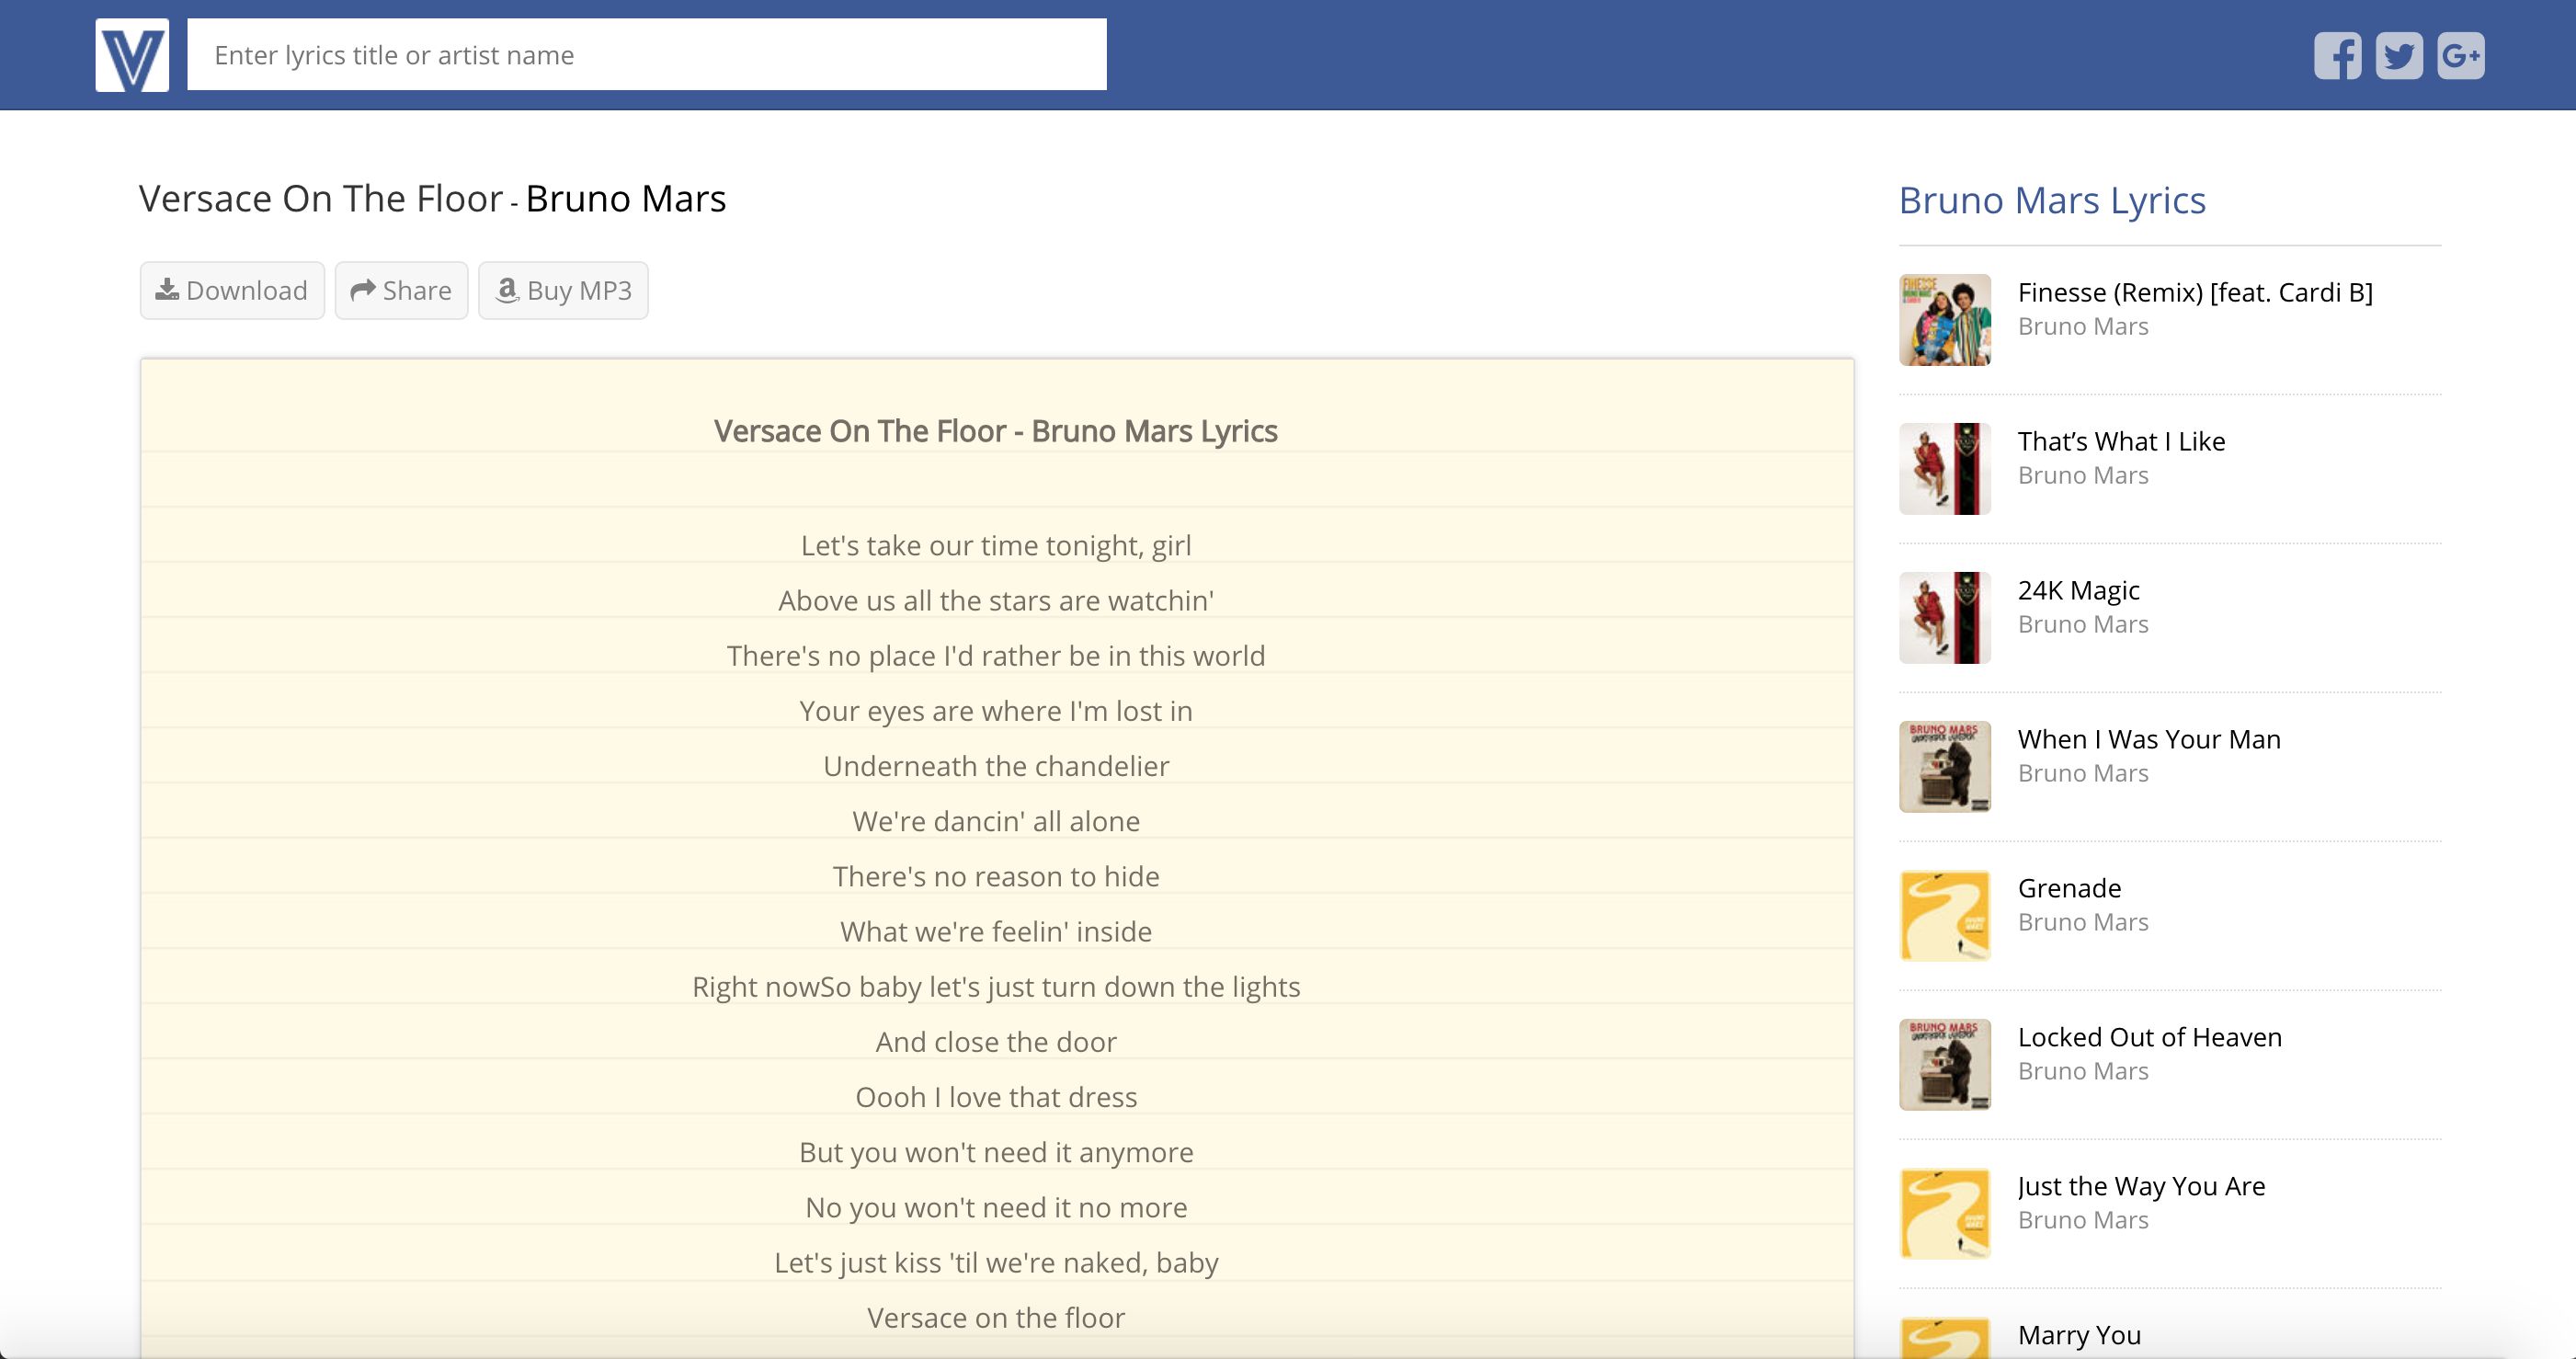Screen dimensions: 2576x1359
Task: Open the Facebook social icon
Action: click(2337, 55)
